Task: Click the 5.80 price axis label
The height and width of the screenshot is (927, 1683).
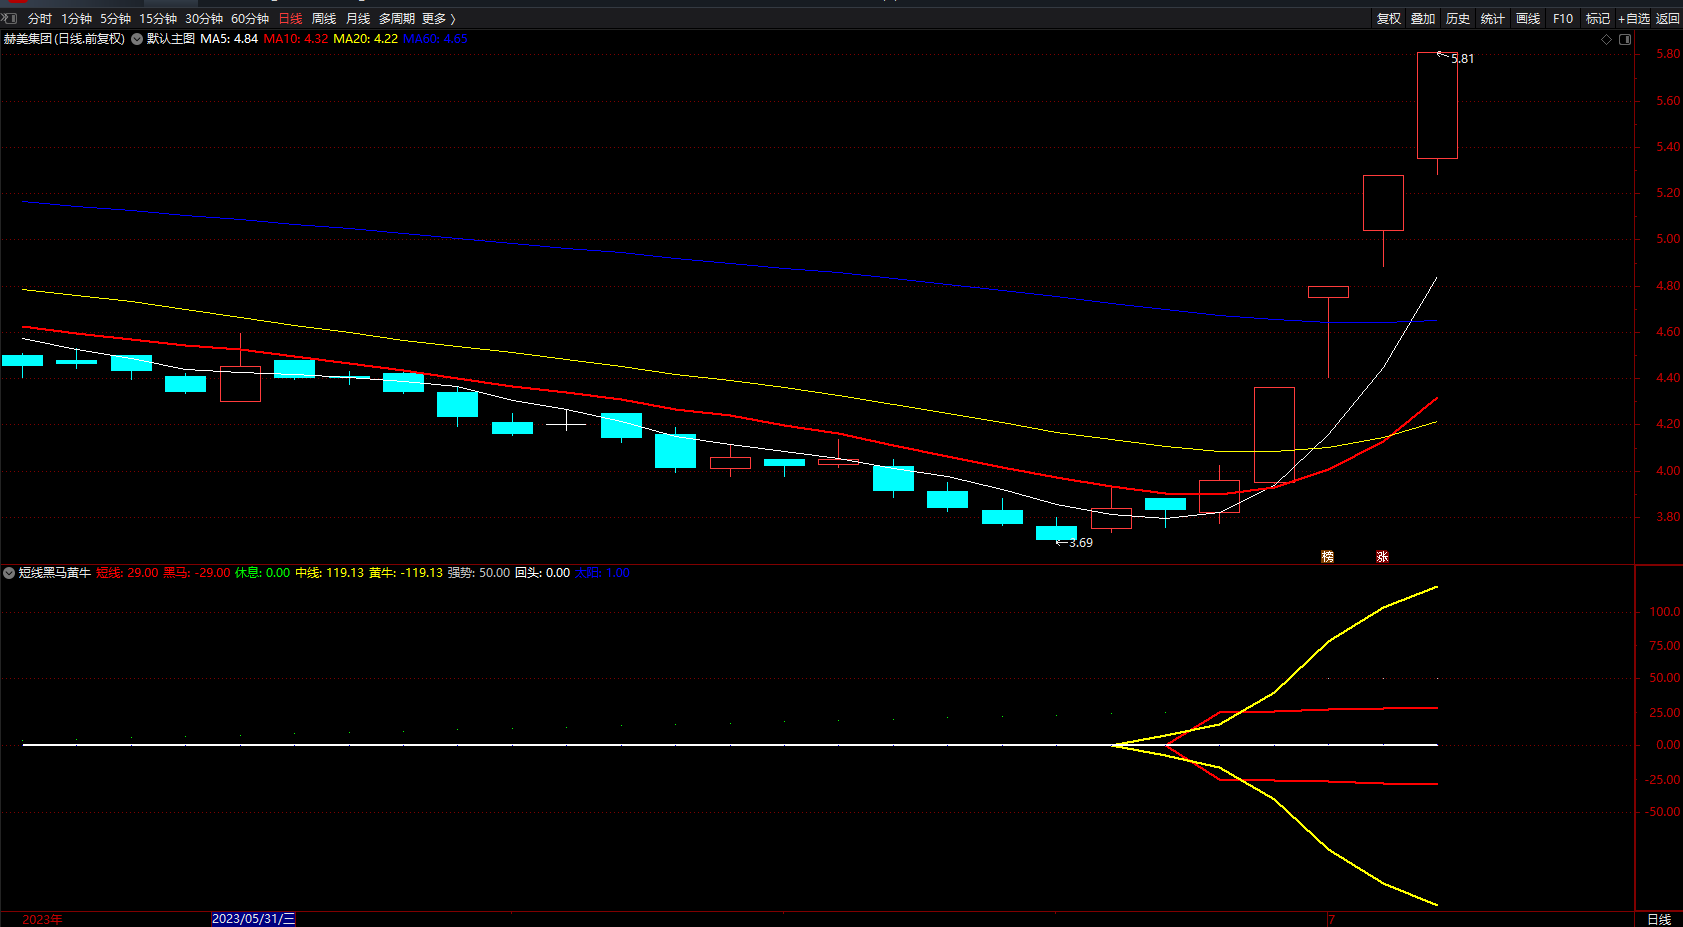Action: click(1668, 54)
